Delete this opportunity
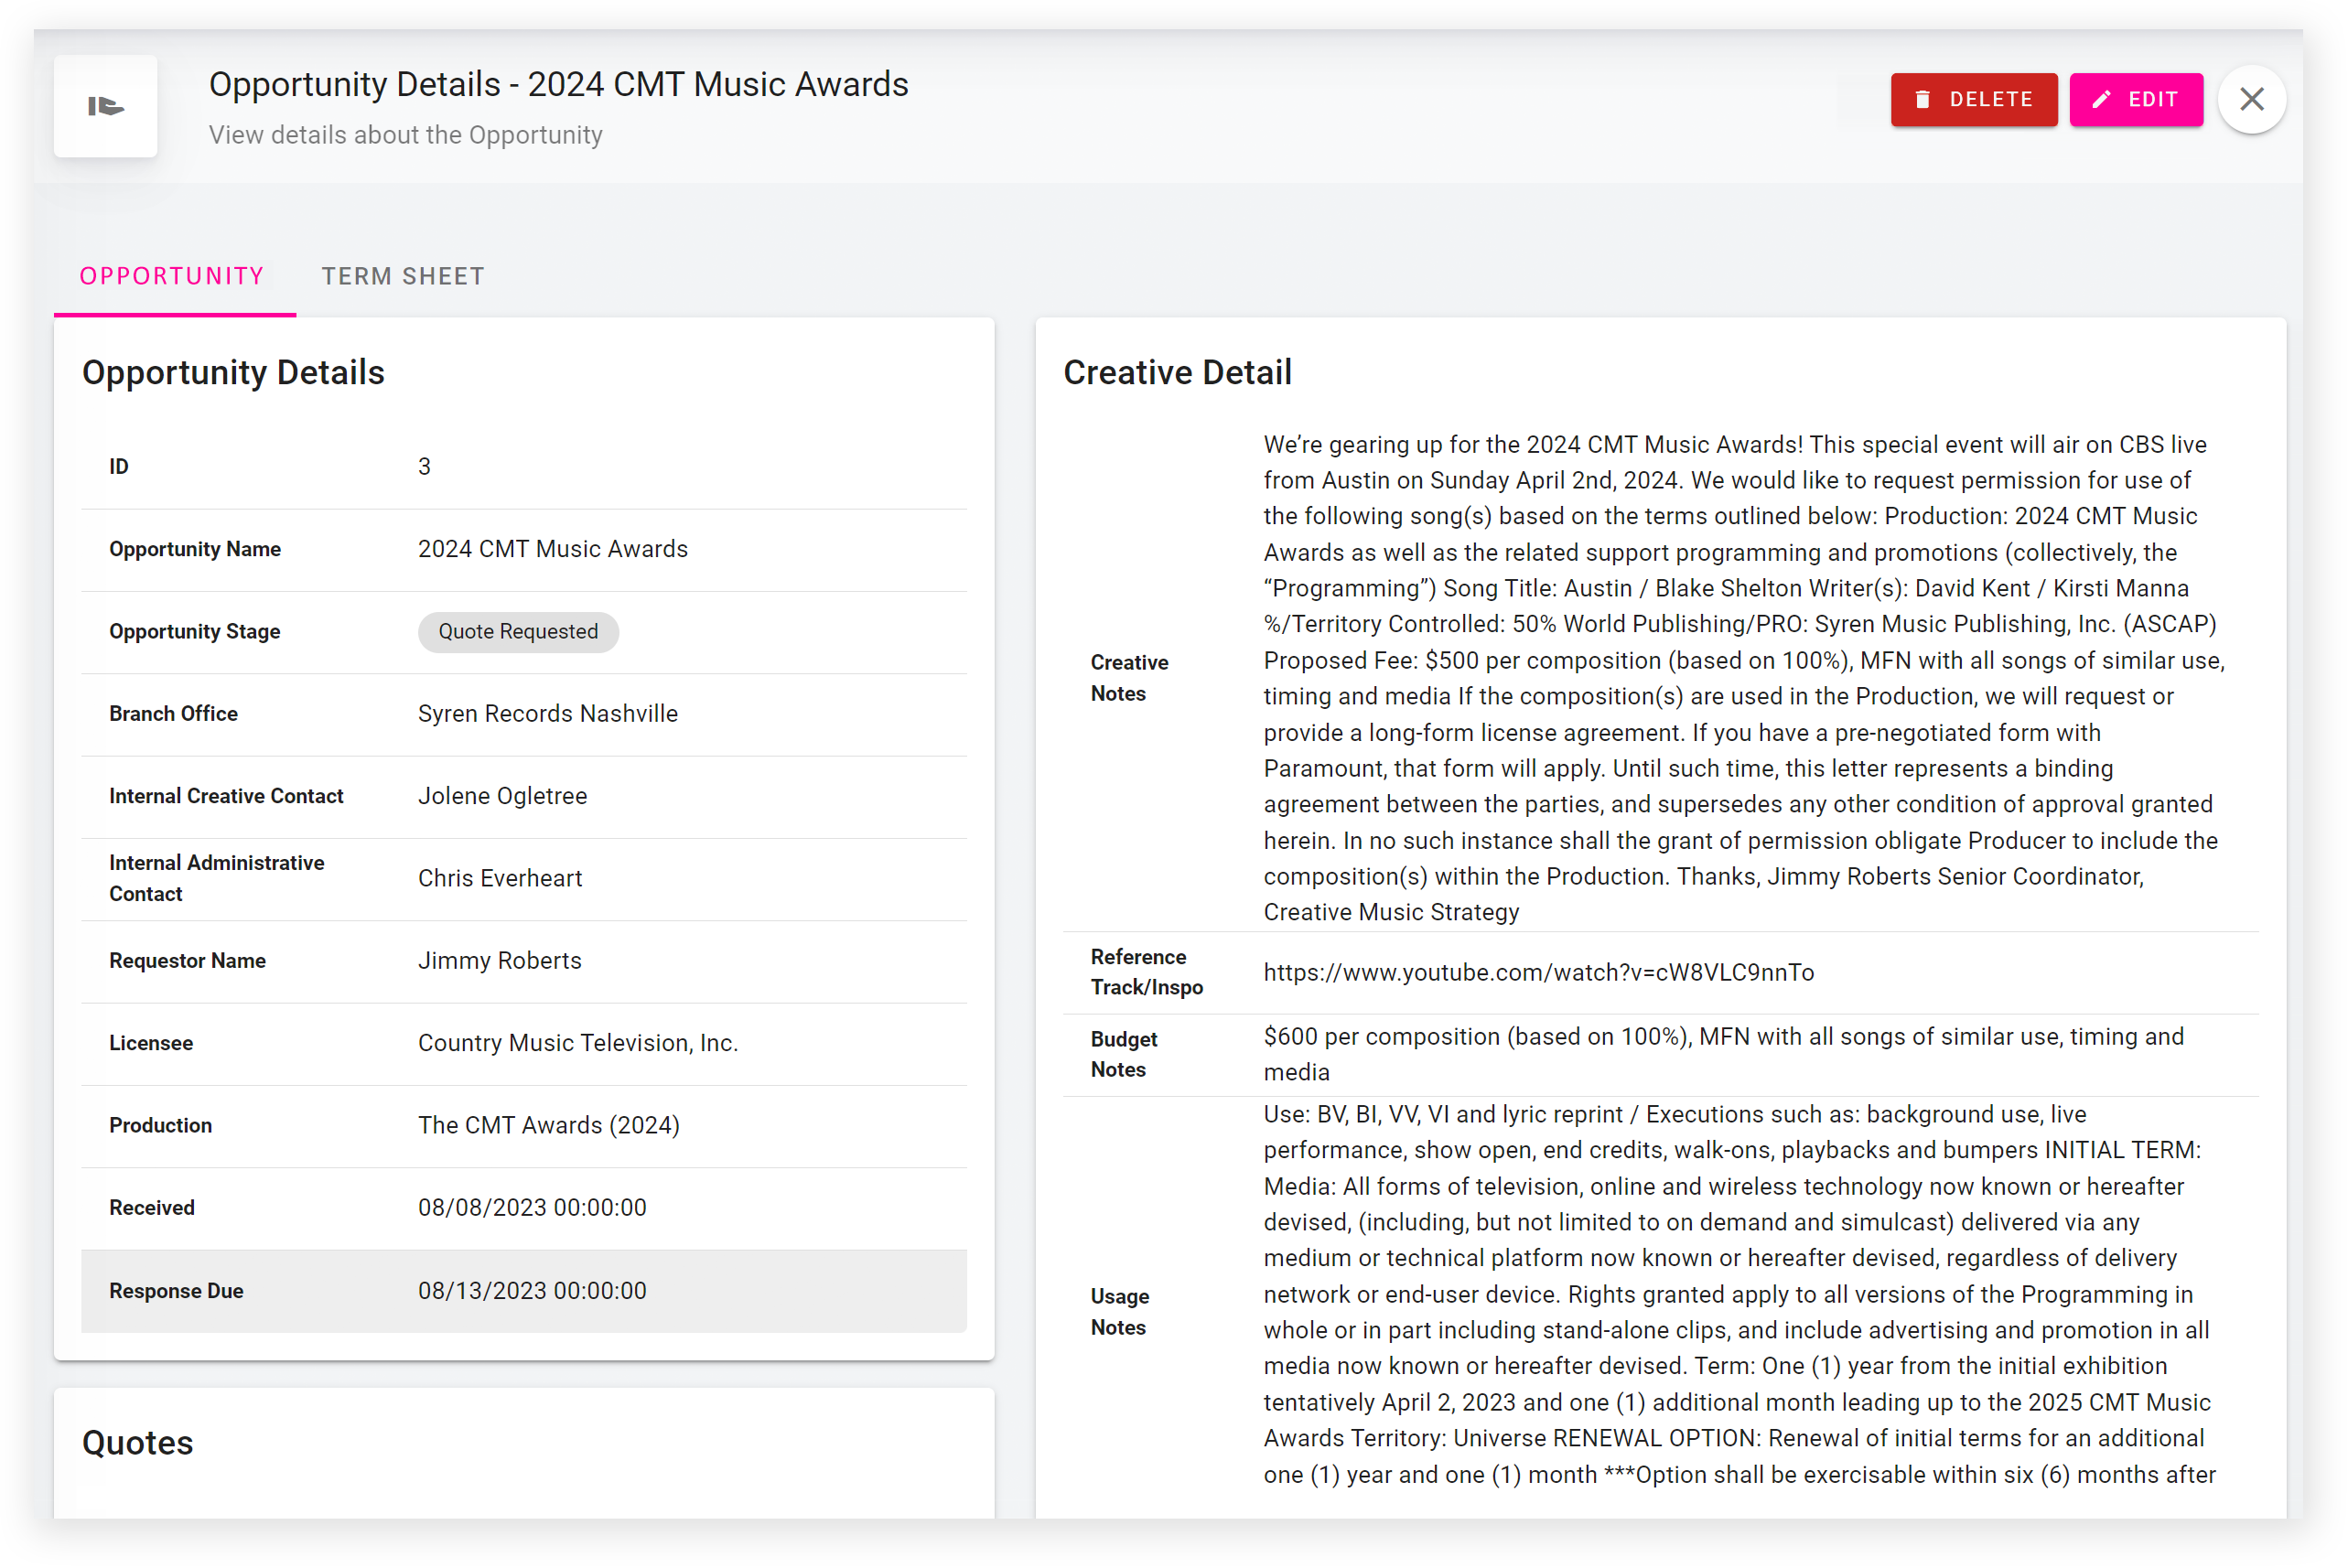2348x1568 pixels. click(x=1972, y=99)
